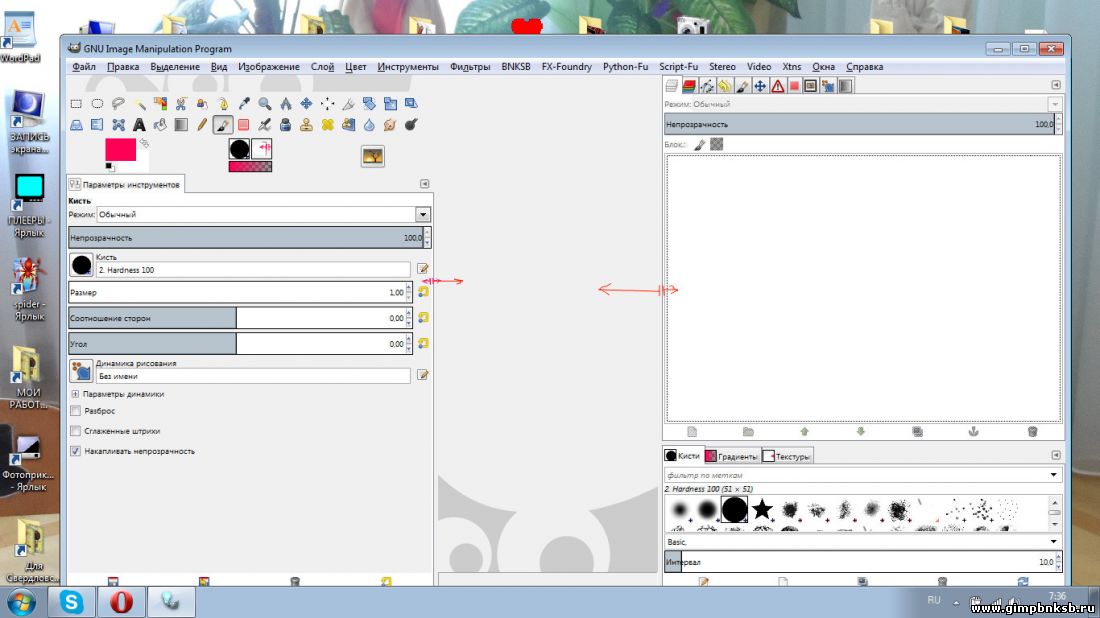
Task: Select the Paintbrush tool in toolbox
Action: click(x=222, y=125)
